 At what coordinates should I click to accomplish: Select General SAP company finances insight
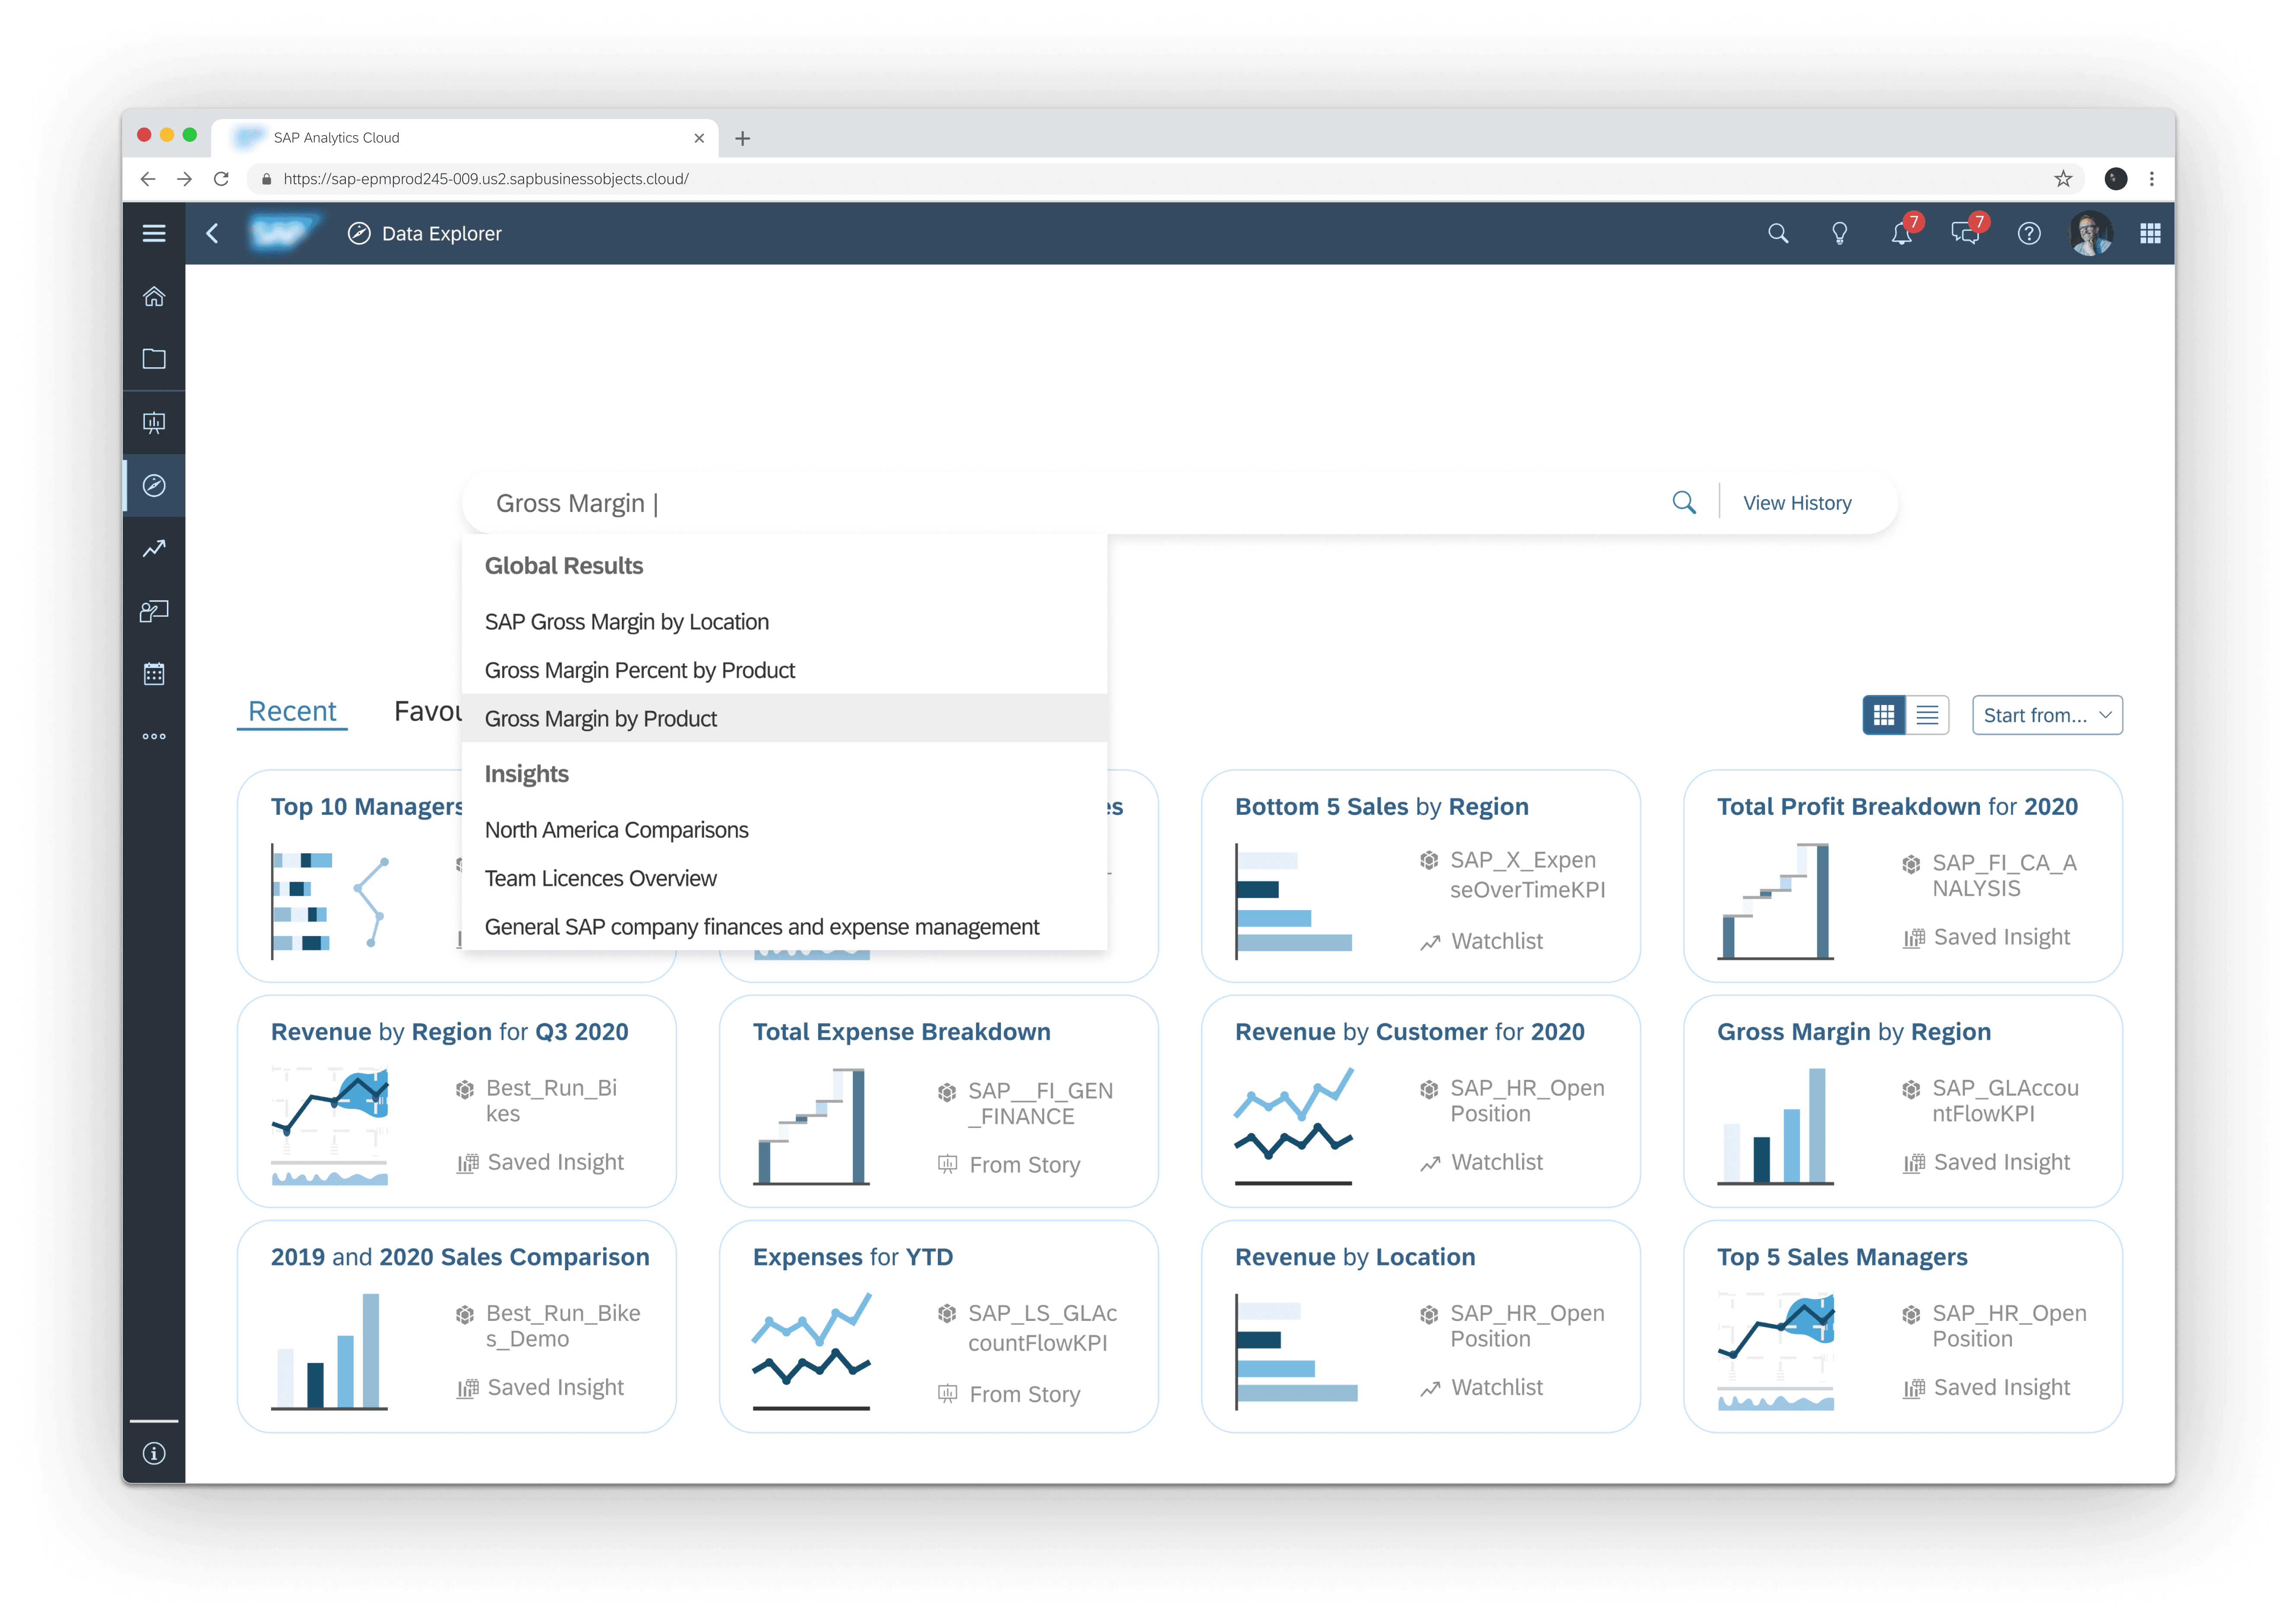pyautogui.click(x=784, y=927)
